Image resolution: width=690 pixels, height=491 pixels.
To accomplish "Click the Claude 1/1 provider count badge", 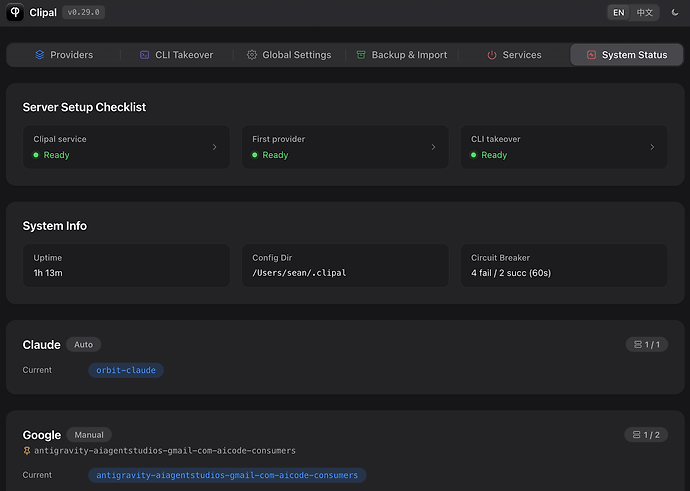I will (x=646, y=344).
